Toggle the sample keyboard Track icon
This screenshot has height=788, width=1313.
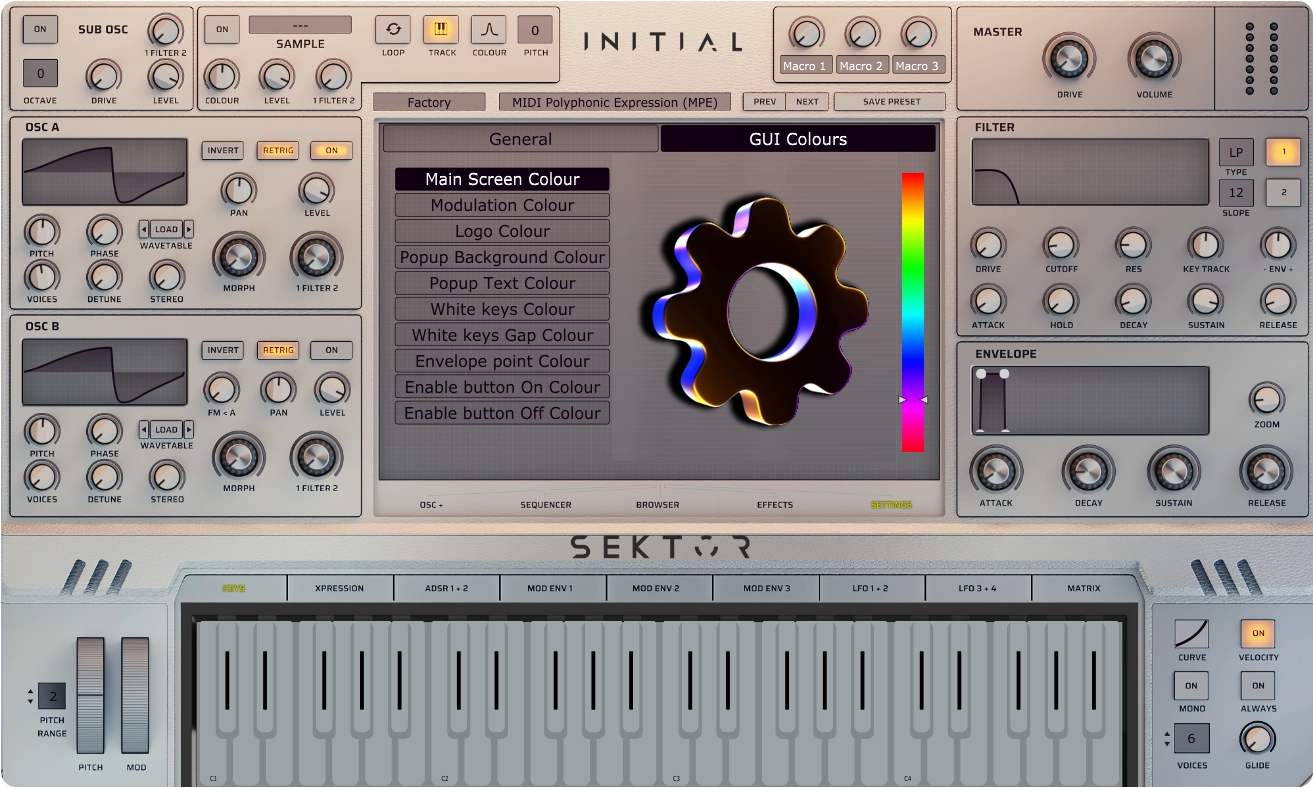[441, 30]
